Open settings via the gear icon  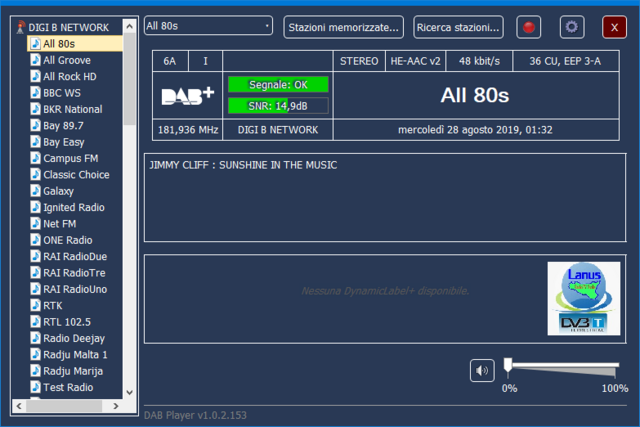[x=571, y=27]
